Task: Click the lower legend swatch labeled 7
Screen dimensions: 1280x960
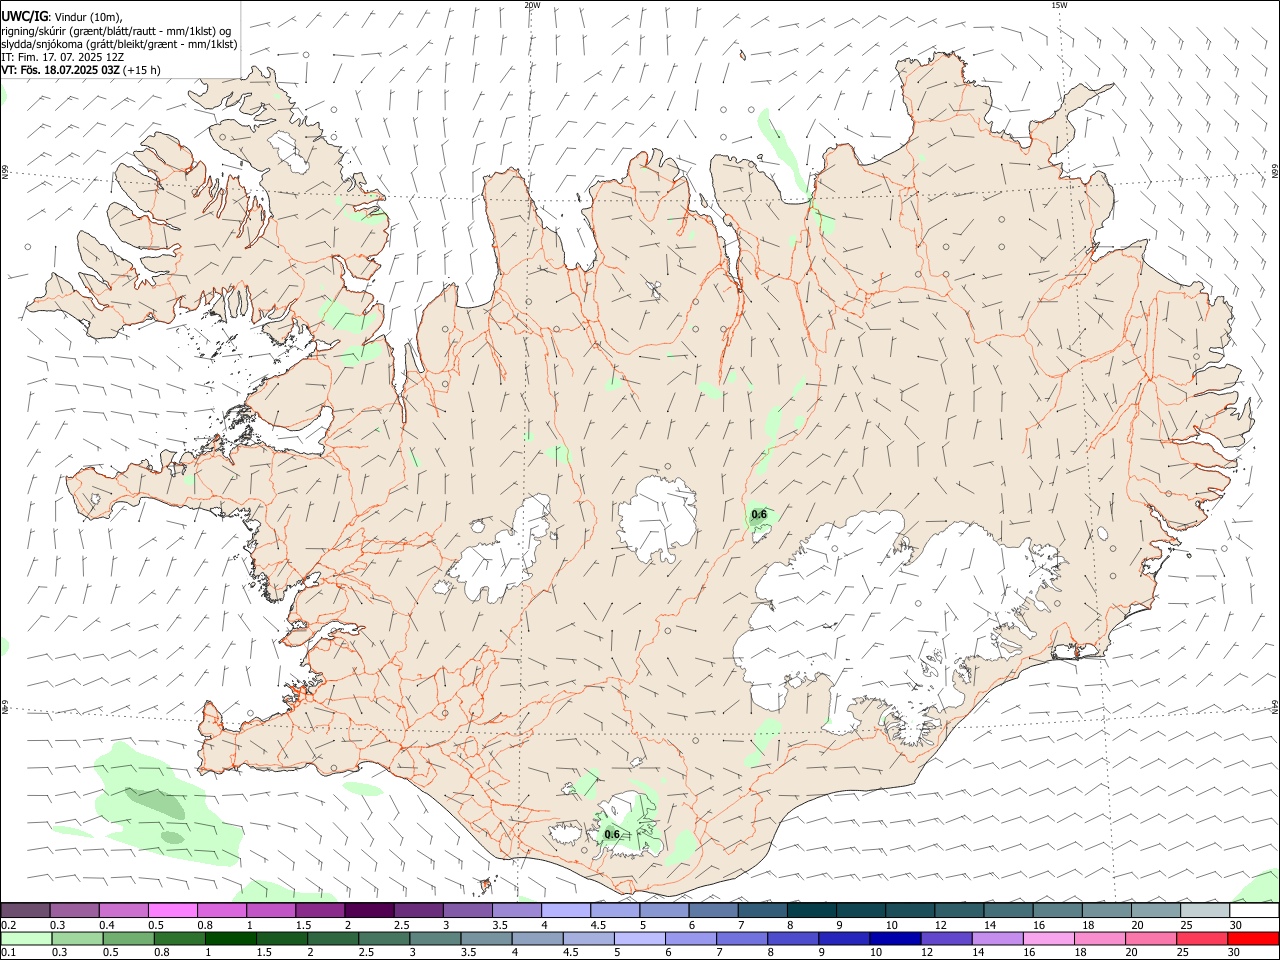Action: 742,939
